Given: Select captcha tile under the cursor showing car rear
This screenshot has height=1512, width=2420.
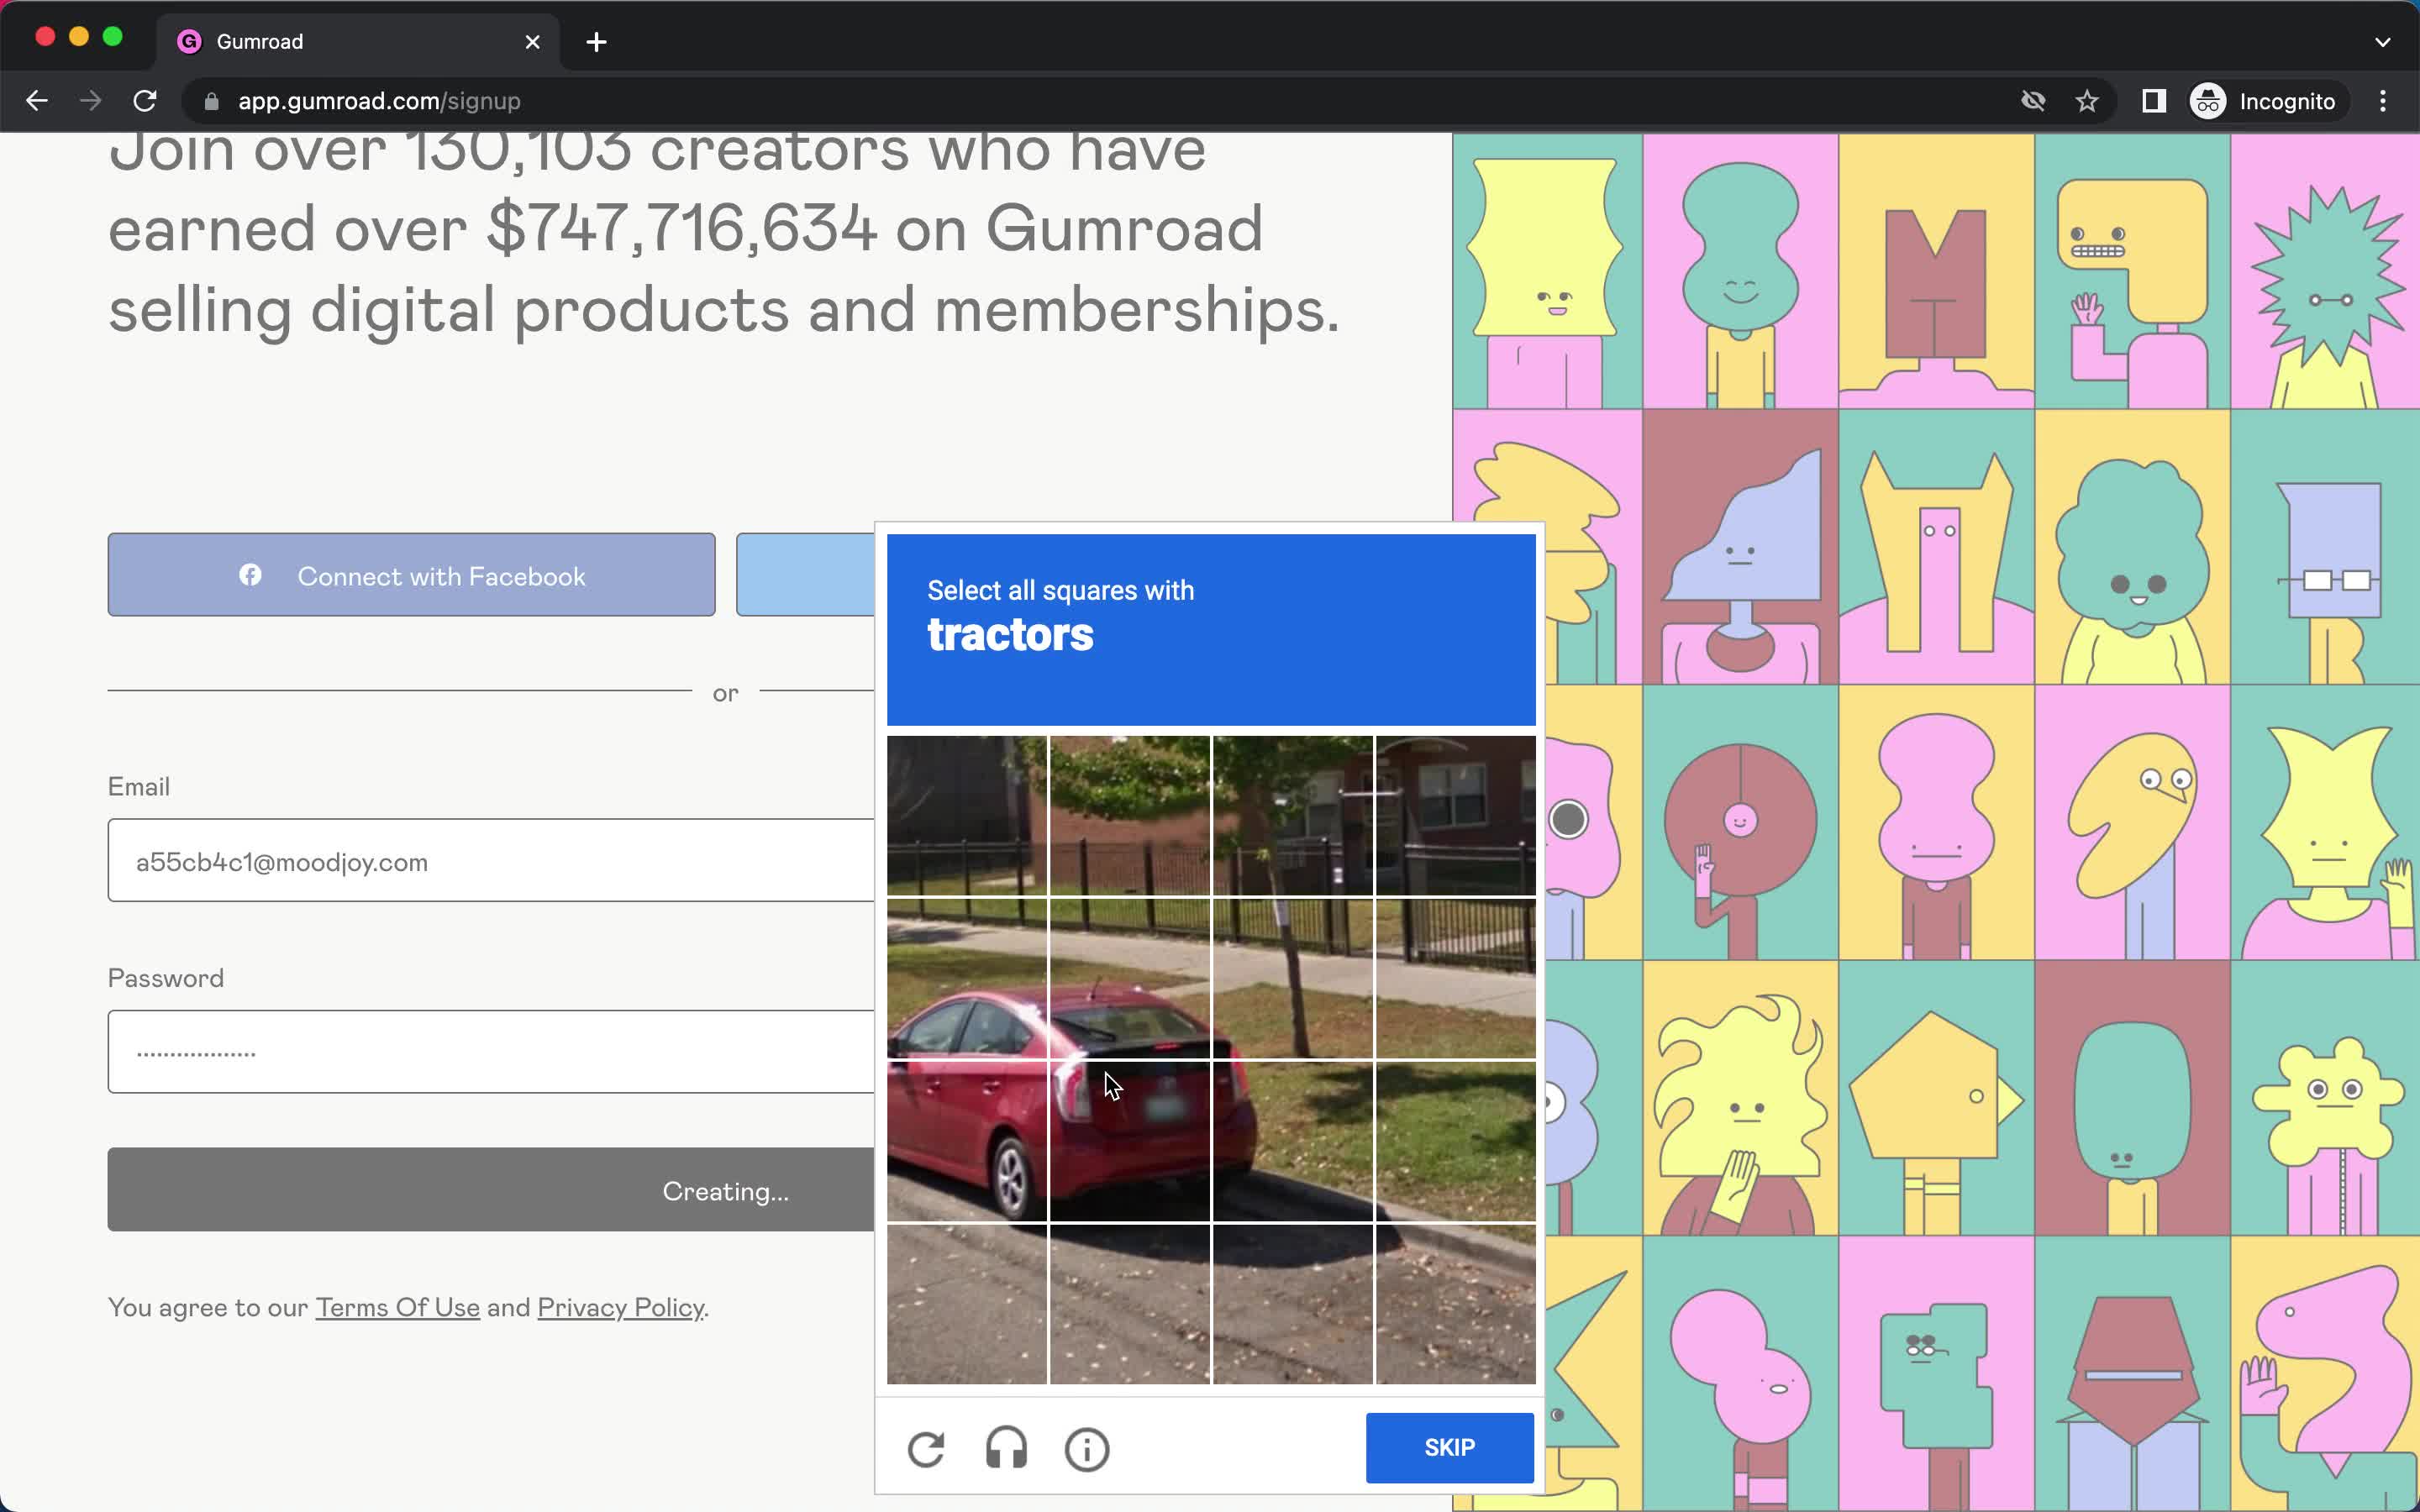Looking at the screenshot, I should pos(1130,1141).
